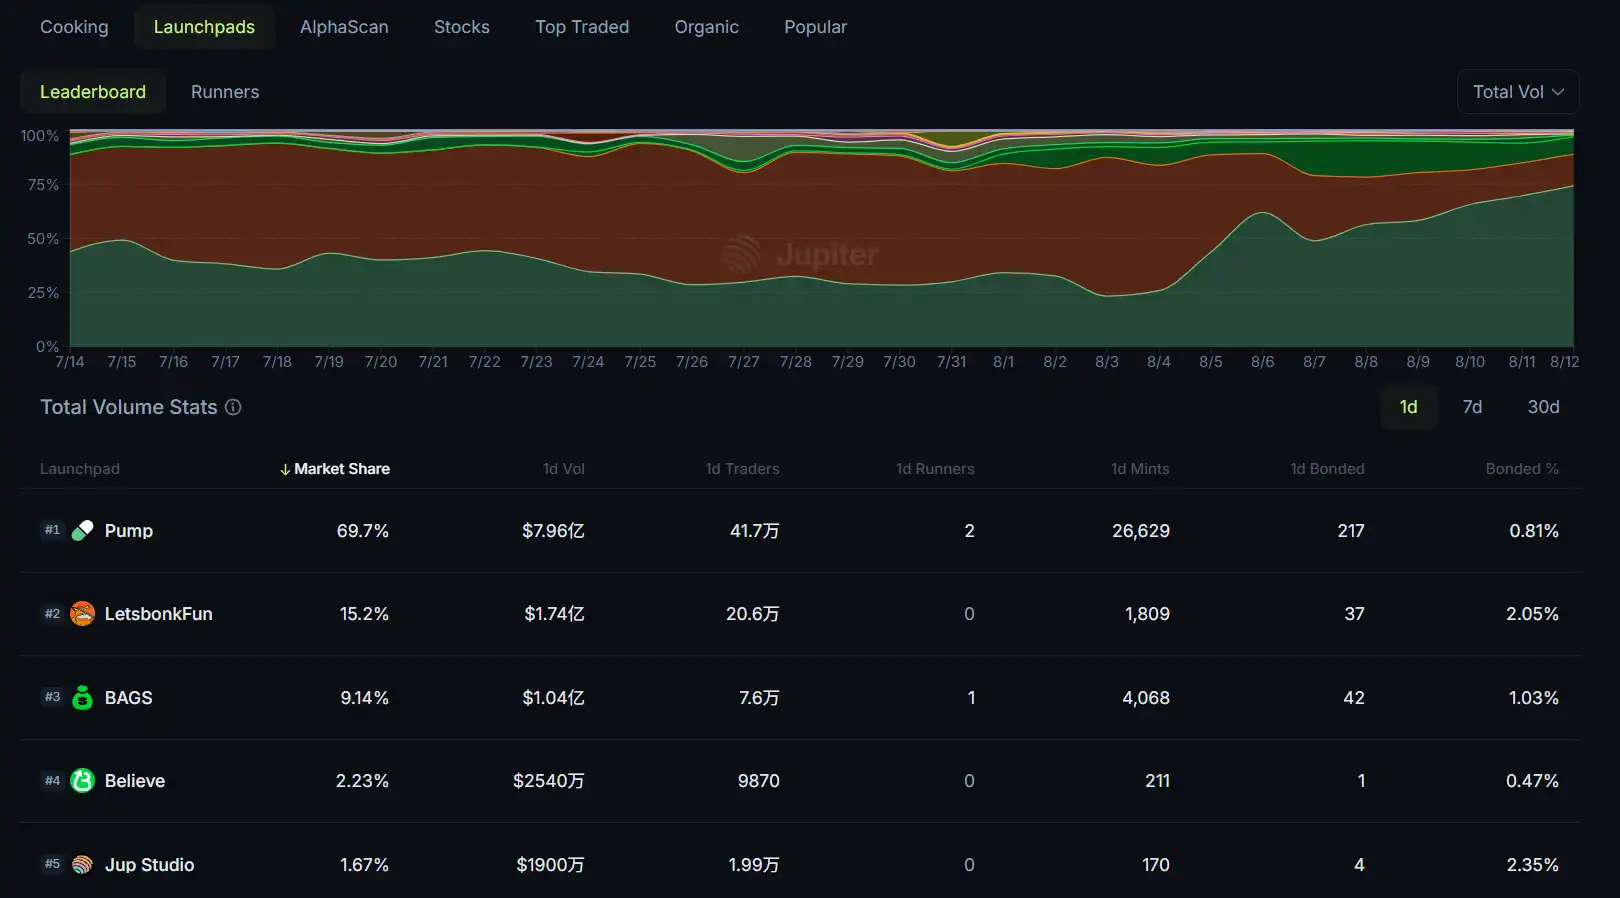Select the 1d time range
This screenshot has height=898, width=1620.
1408,407
